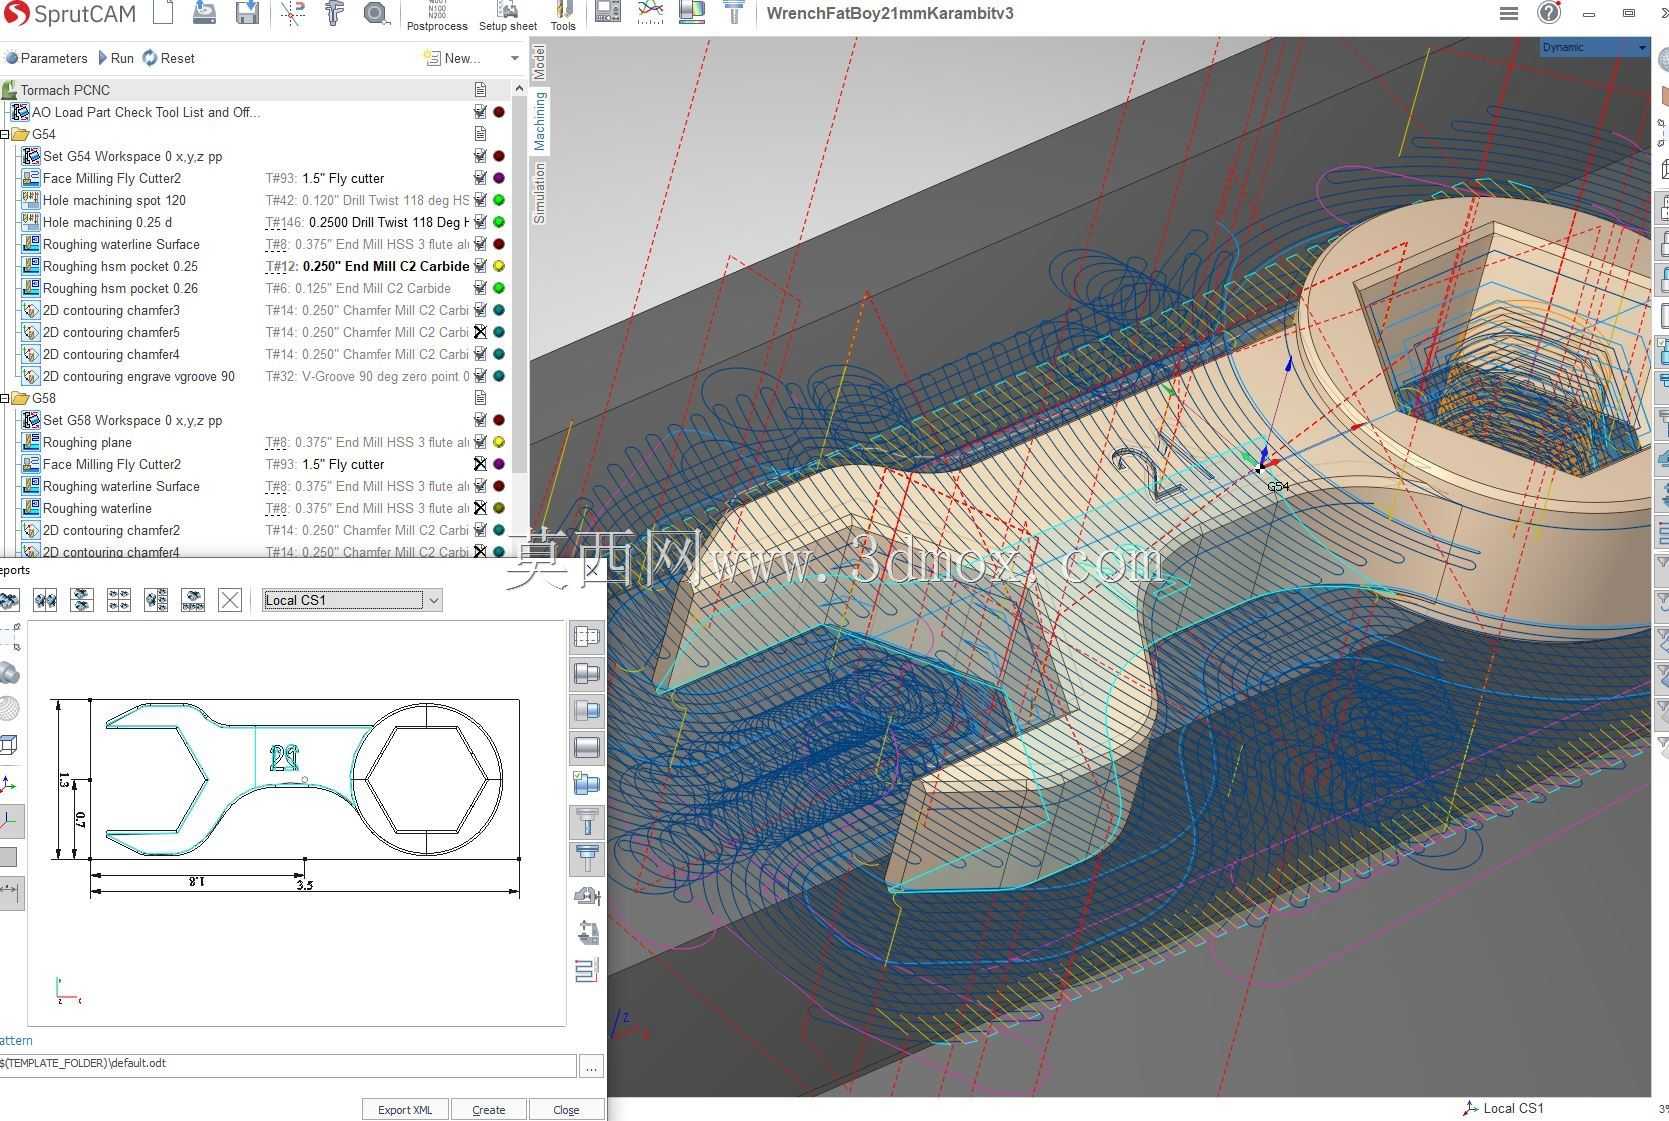Viewport: 1669px width, 1121px height.
Task: Toggle enable for Face Milling Fly Cutter2 under G54
Action: [x=480, y=178]
